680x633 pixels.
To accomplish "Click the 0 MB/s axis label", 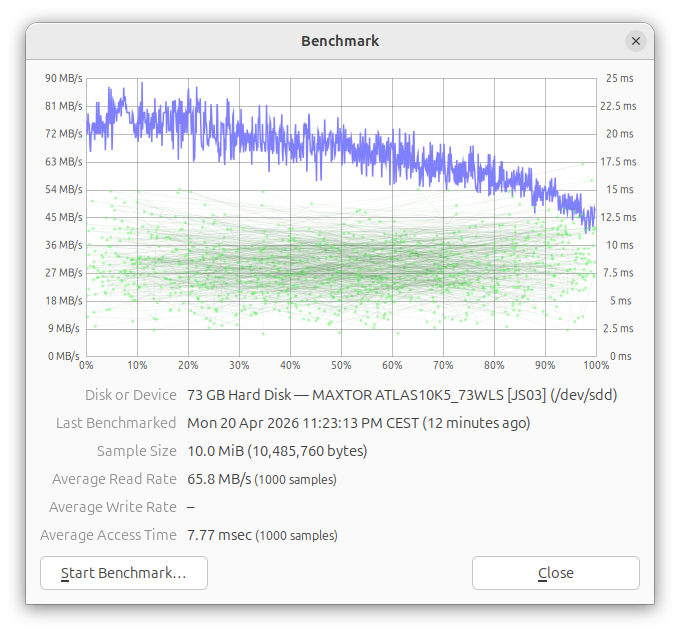I will coord(63,356).
